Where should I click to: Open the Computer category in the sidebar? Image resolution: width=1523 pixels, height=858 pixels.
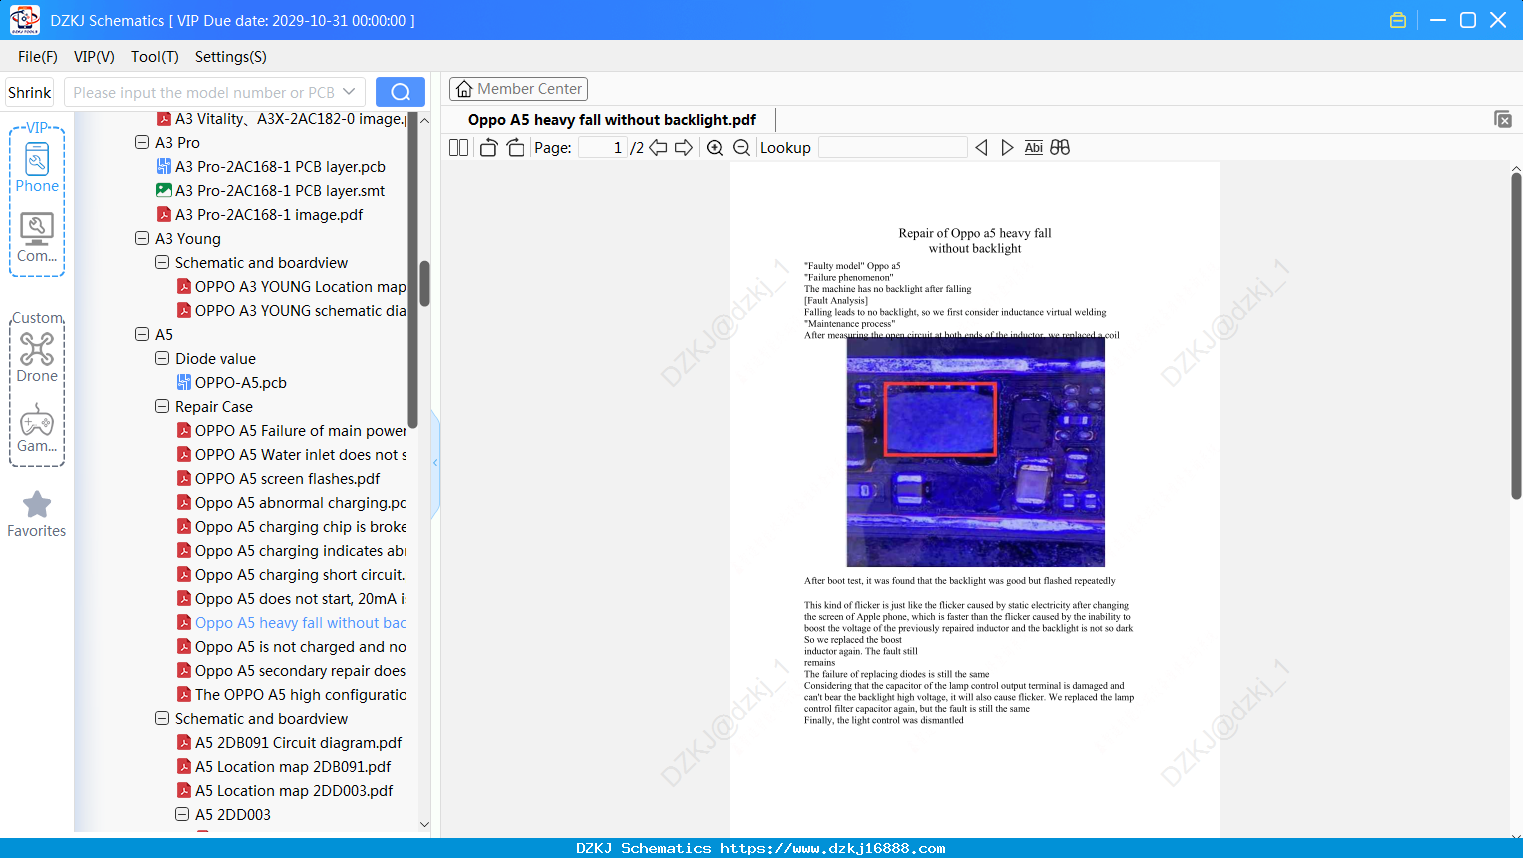point(37,237)
